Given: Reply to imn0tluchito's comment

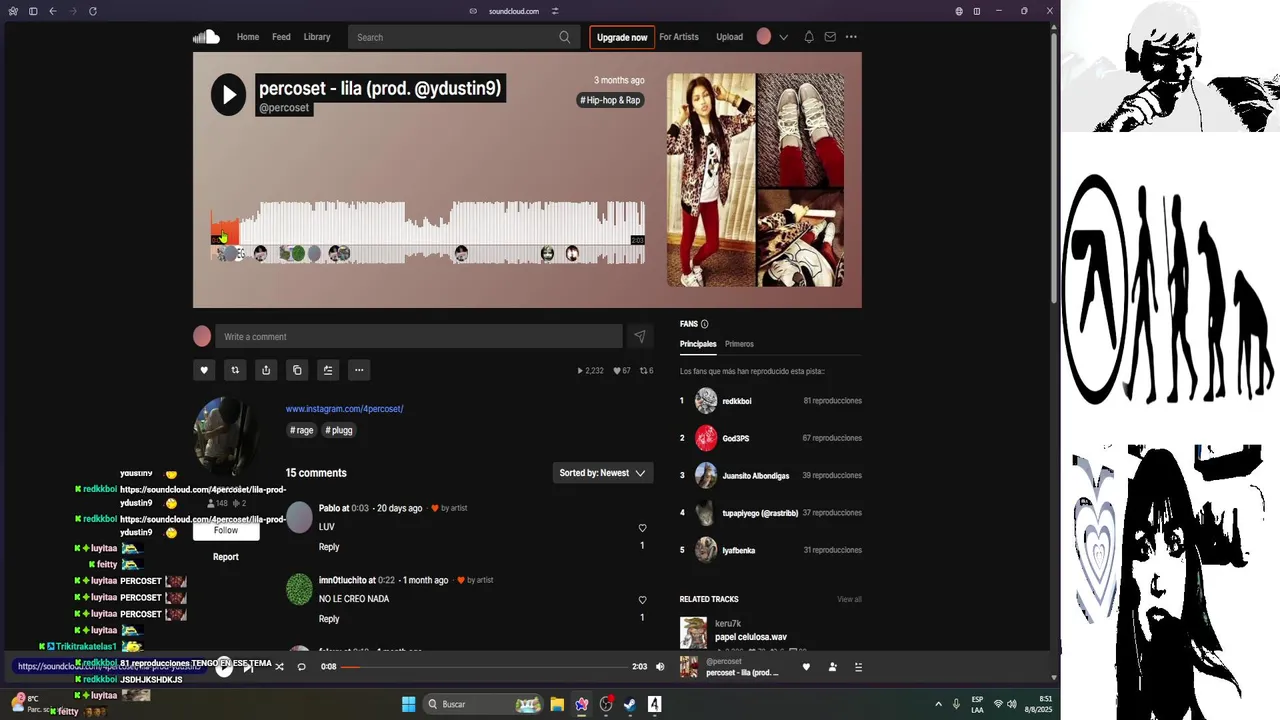Looking at the screenshot, I should pos(329,619).
